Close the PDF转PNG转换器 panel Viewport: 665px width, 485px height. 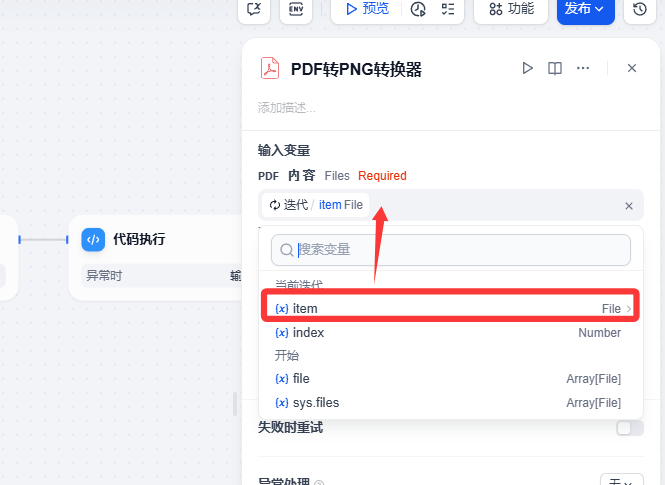tap(632, 68)
